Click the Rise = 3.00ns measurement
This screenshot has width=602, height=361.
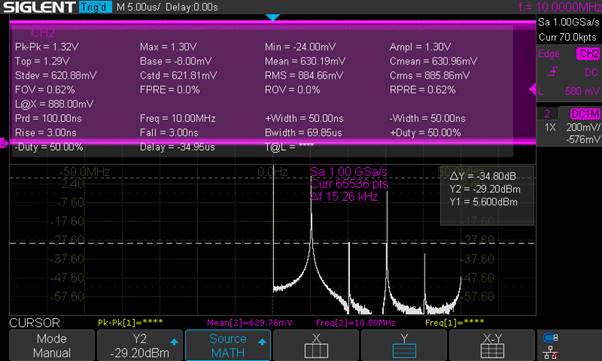(x=45, y=132)
